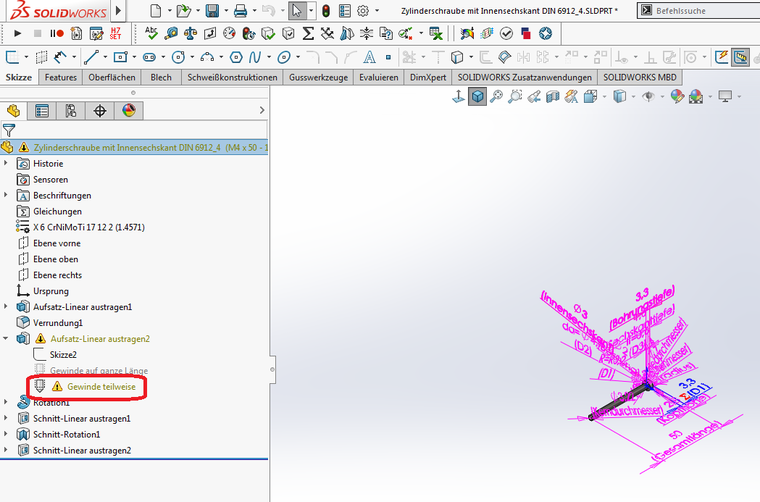
Task: Select the Gewinde teilweise tree item
Action: click(101, 387)
